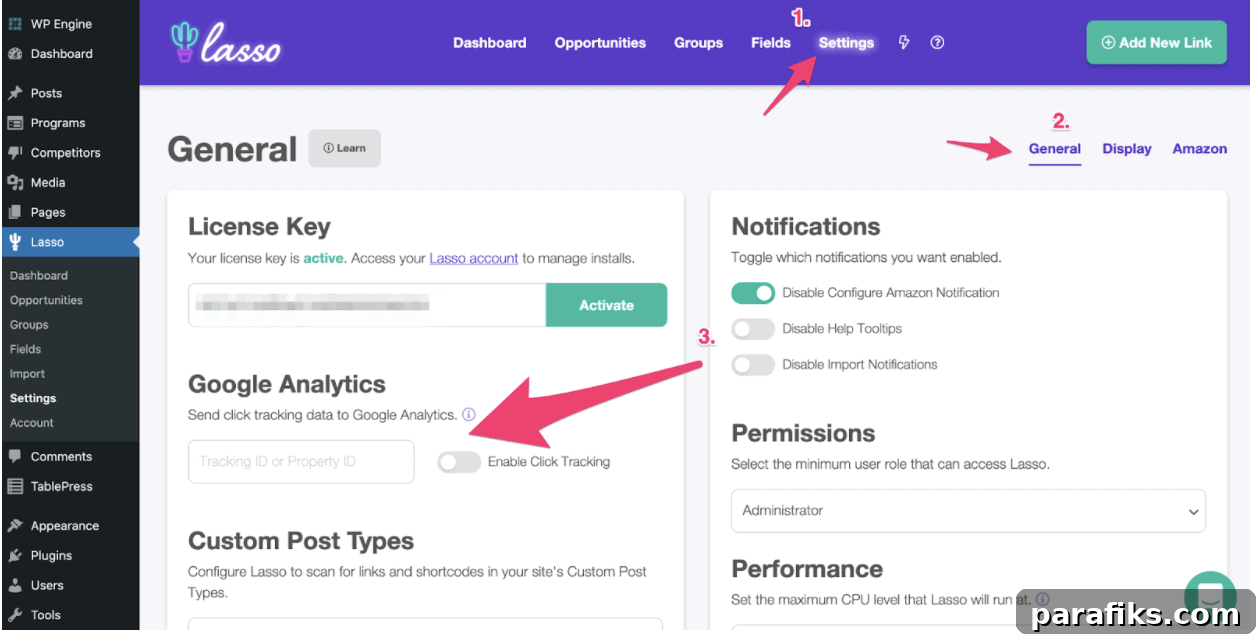The height and width of the screenshot is (642, 1258).
Task: Click the TablePress table icon
Action: 15,486
